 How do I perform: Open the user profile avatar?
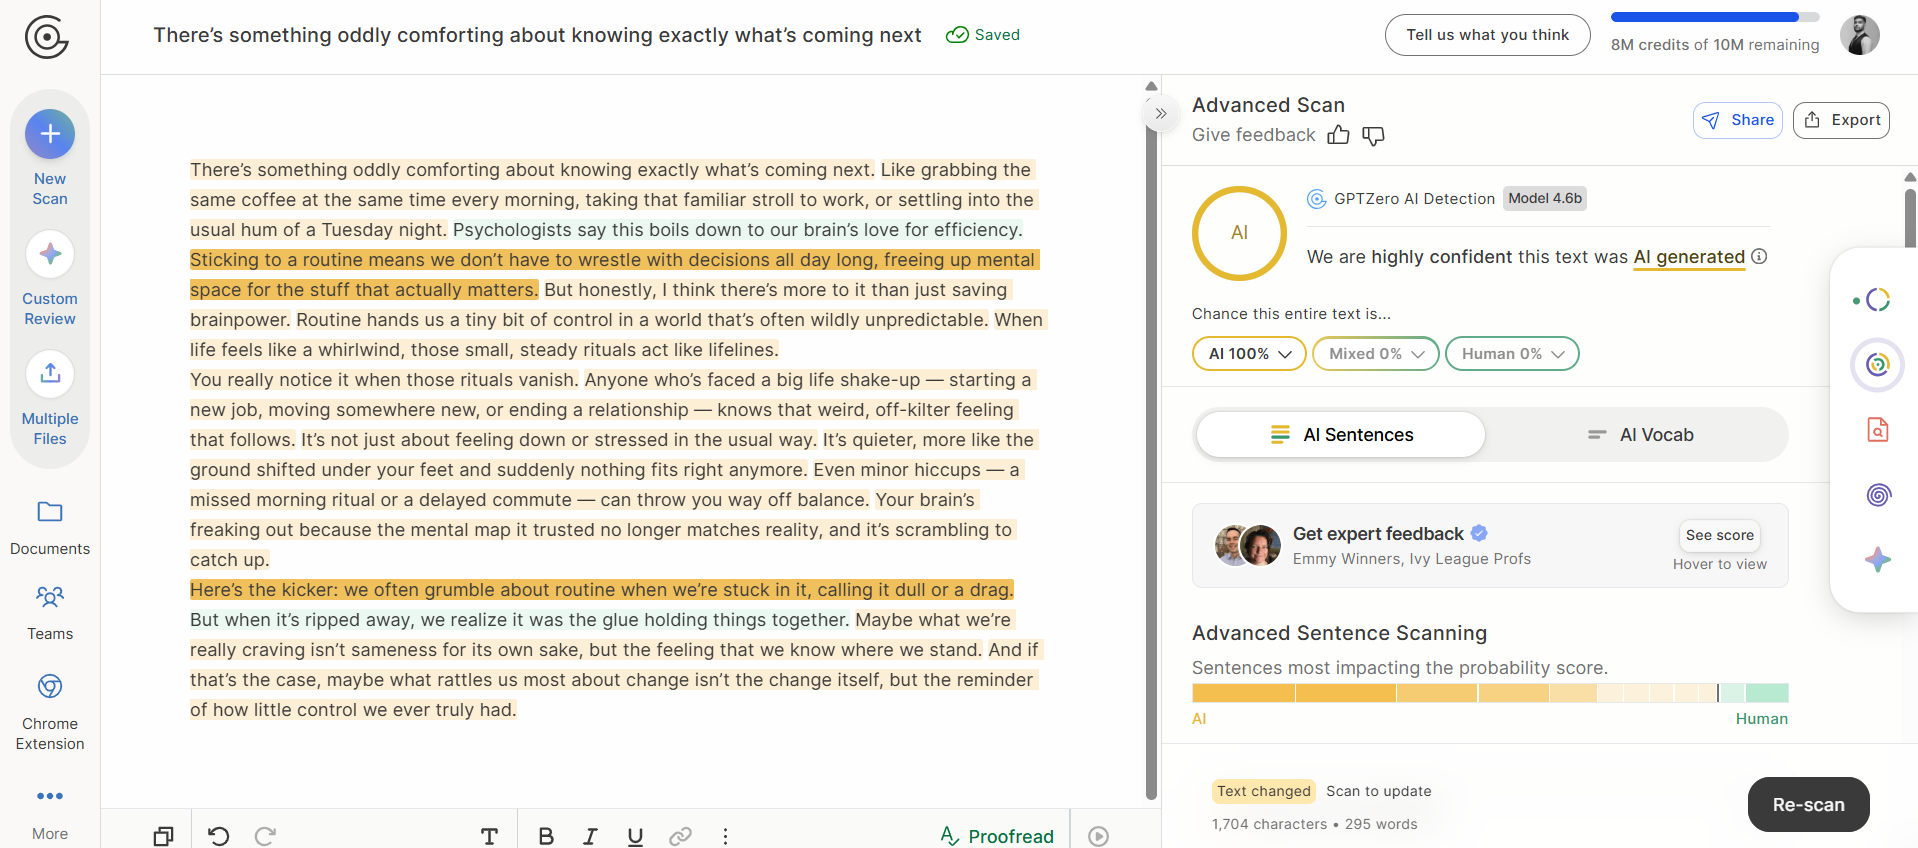point(1860,35)
